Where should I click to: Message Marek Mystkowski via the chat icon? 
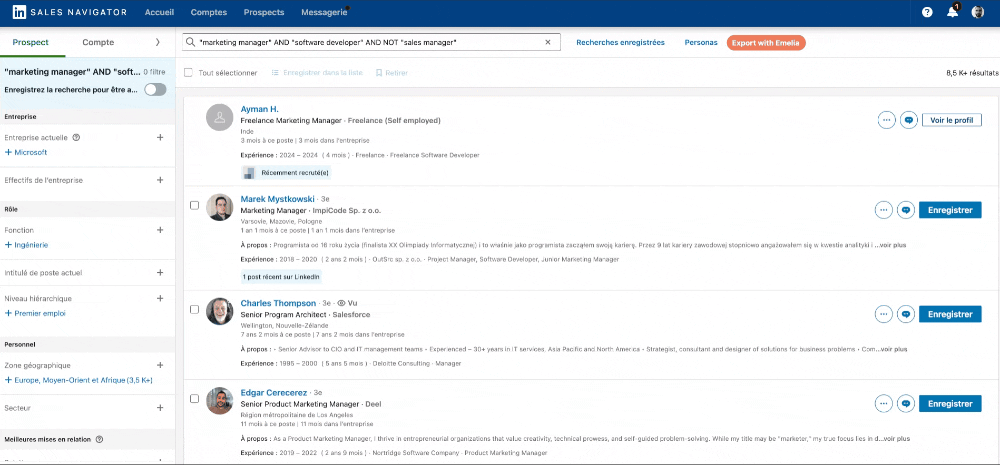[x=906, y=210]
